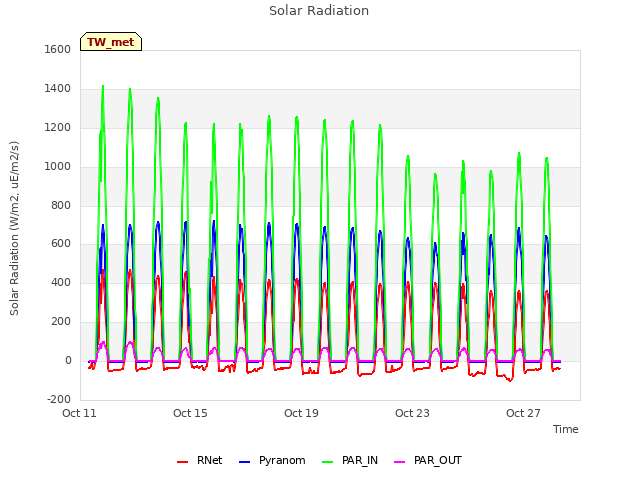Click the tallest green PAR_IN peak above 1400
Image resolution: width=640 pixels, height=480 pixels.
pyautogui.click(x=103, y=87)
